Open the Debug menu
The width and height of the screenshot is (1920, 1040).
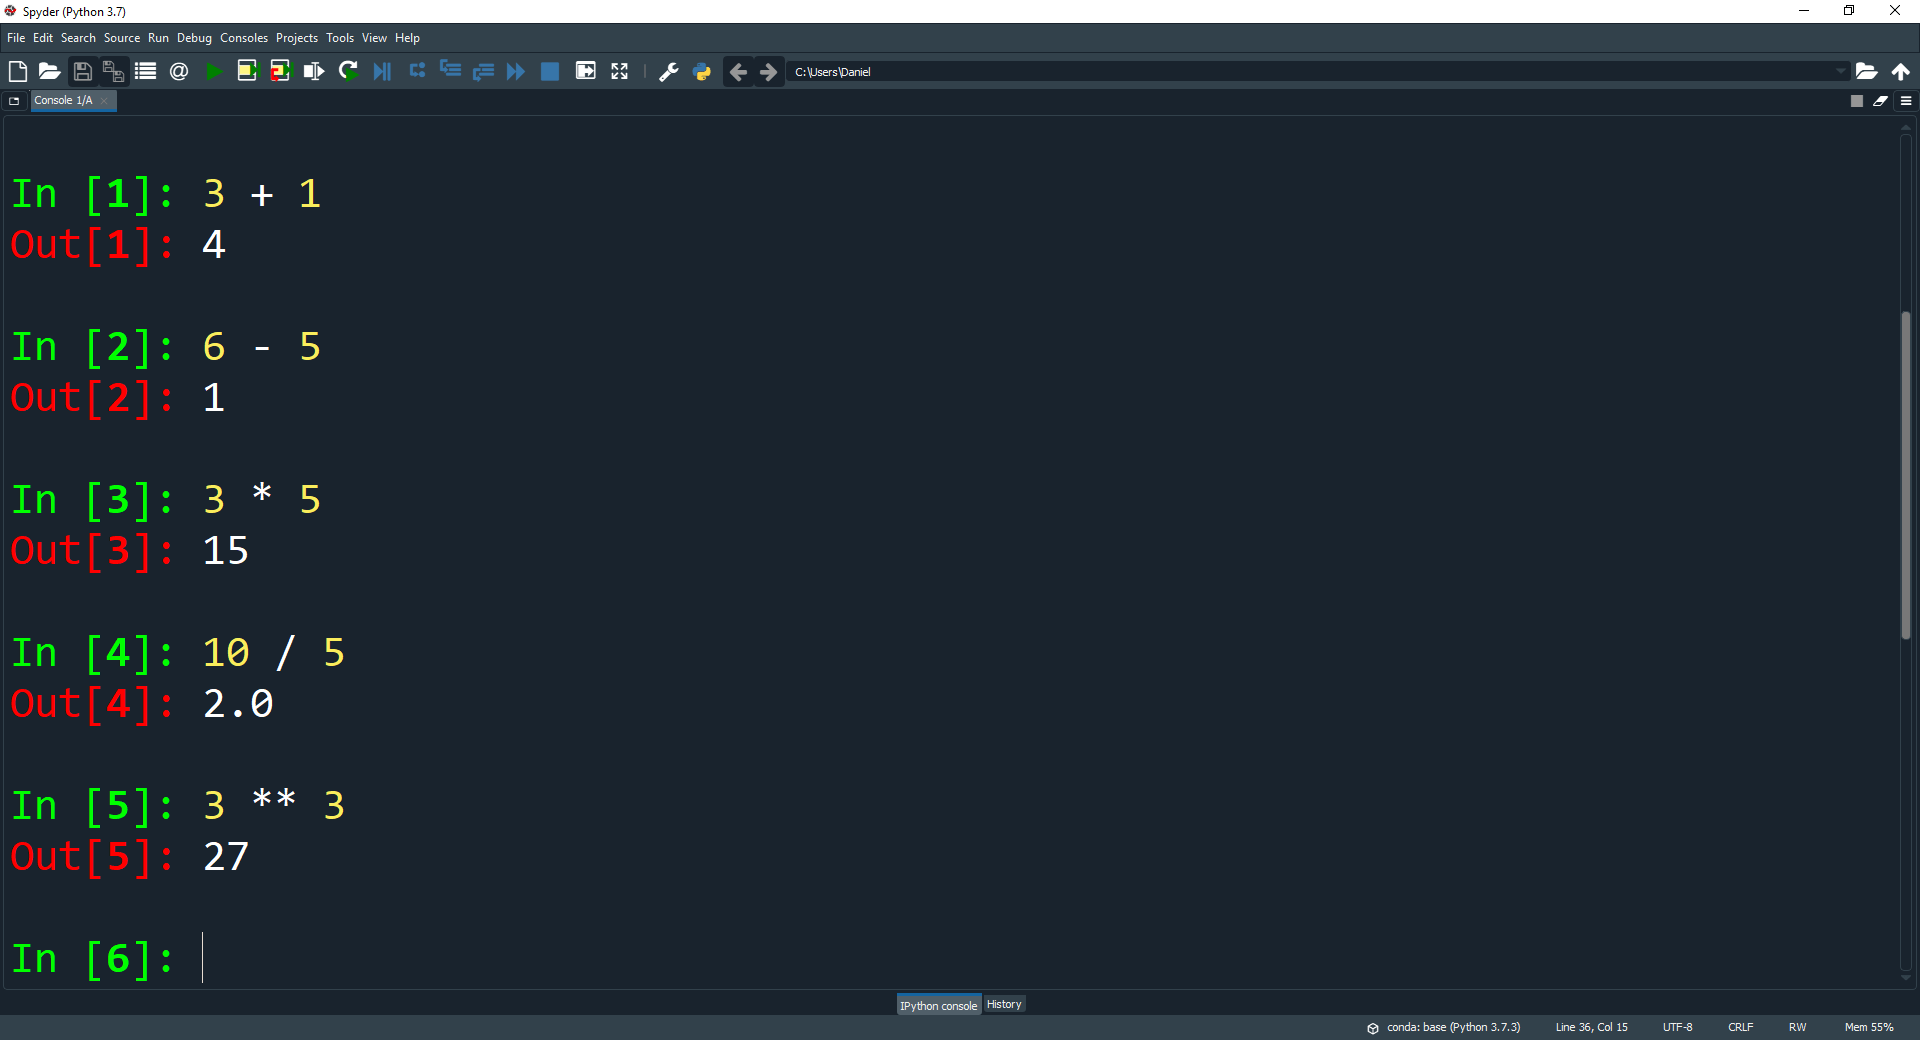(x=194, y=38)
